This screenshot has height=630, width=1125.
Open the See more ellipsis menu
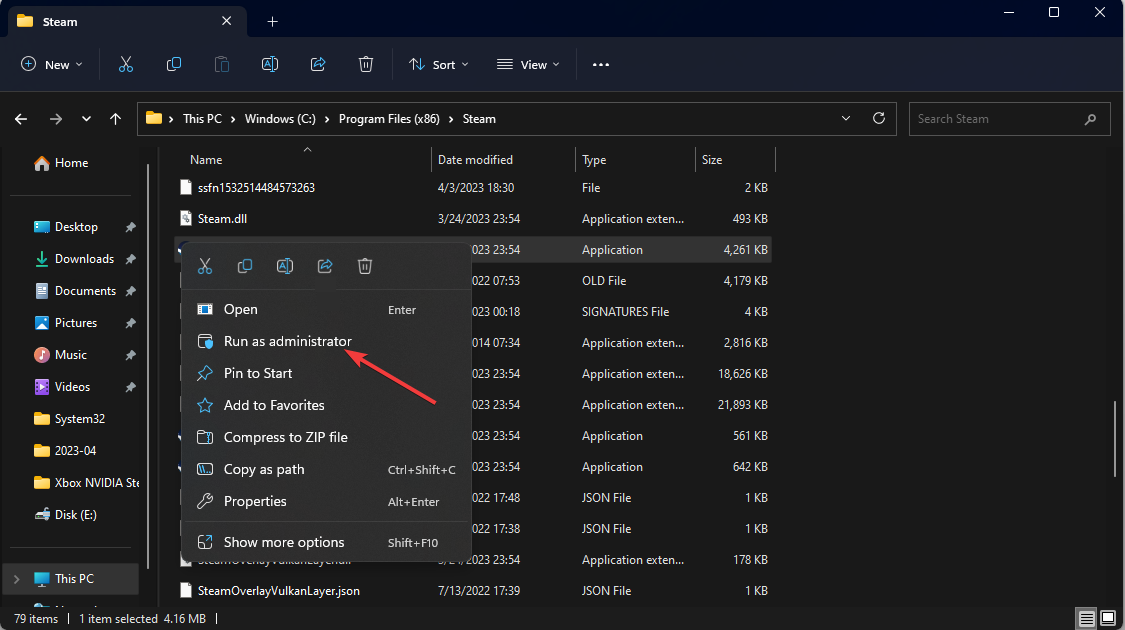click(x=601, y=65)
